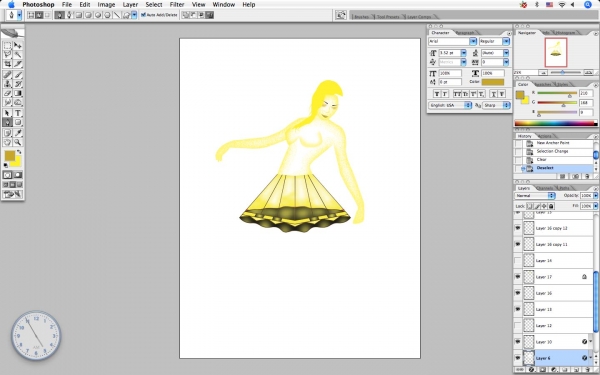This screenshot has width=600, height=375.
Task: Select the Dodge tool
Action: (18, 102)
